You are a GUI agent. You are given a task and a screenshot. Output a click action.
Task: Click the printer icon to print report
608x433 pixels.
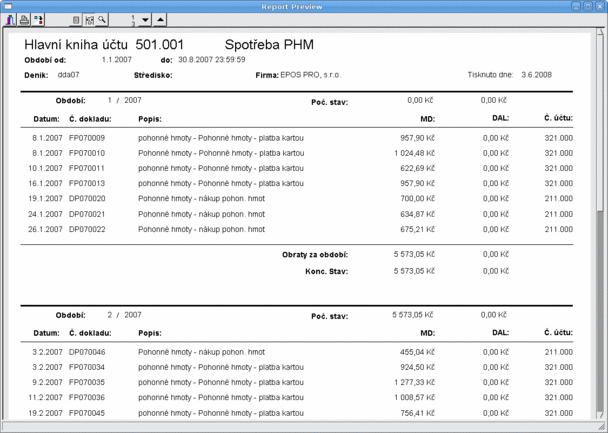tap(24, 19)
